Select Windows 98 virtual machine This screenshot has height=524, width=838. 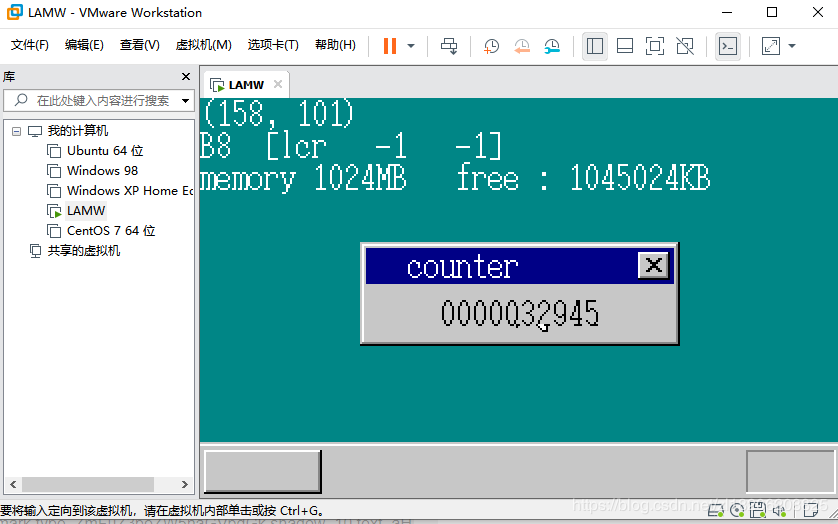pos(102,171)
